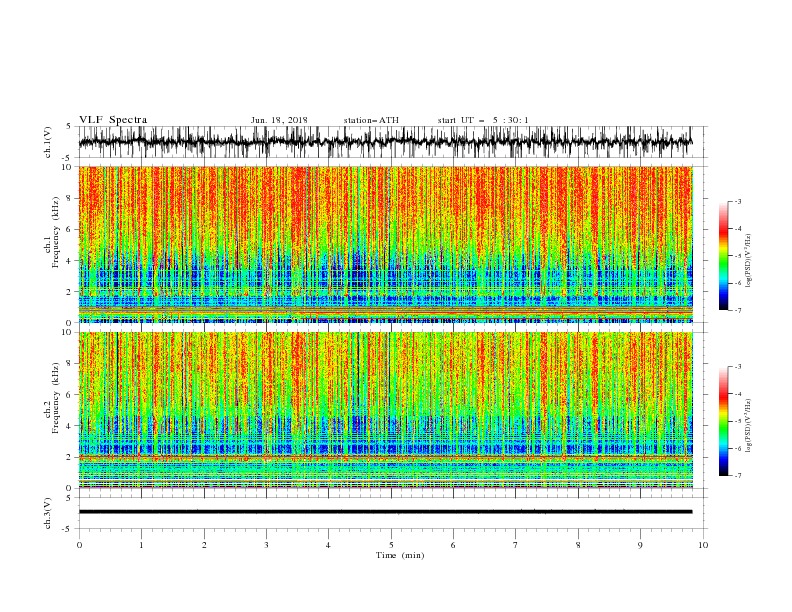Click the time axis tick label "9"
Viewport: 792px width, 612px height.
click(640, 545)
